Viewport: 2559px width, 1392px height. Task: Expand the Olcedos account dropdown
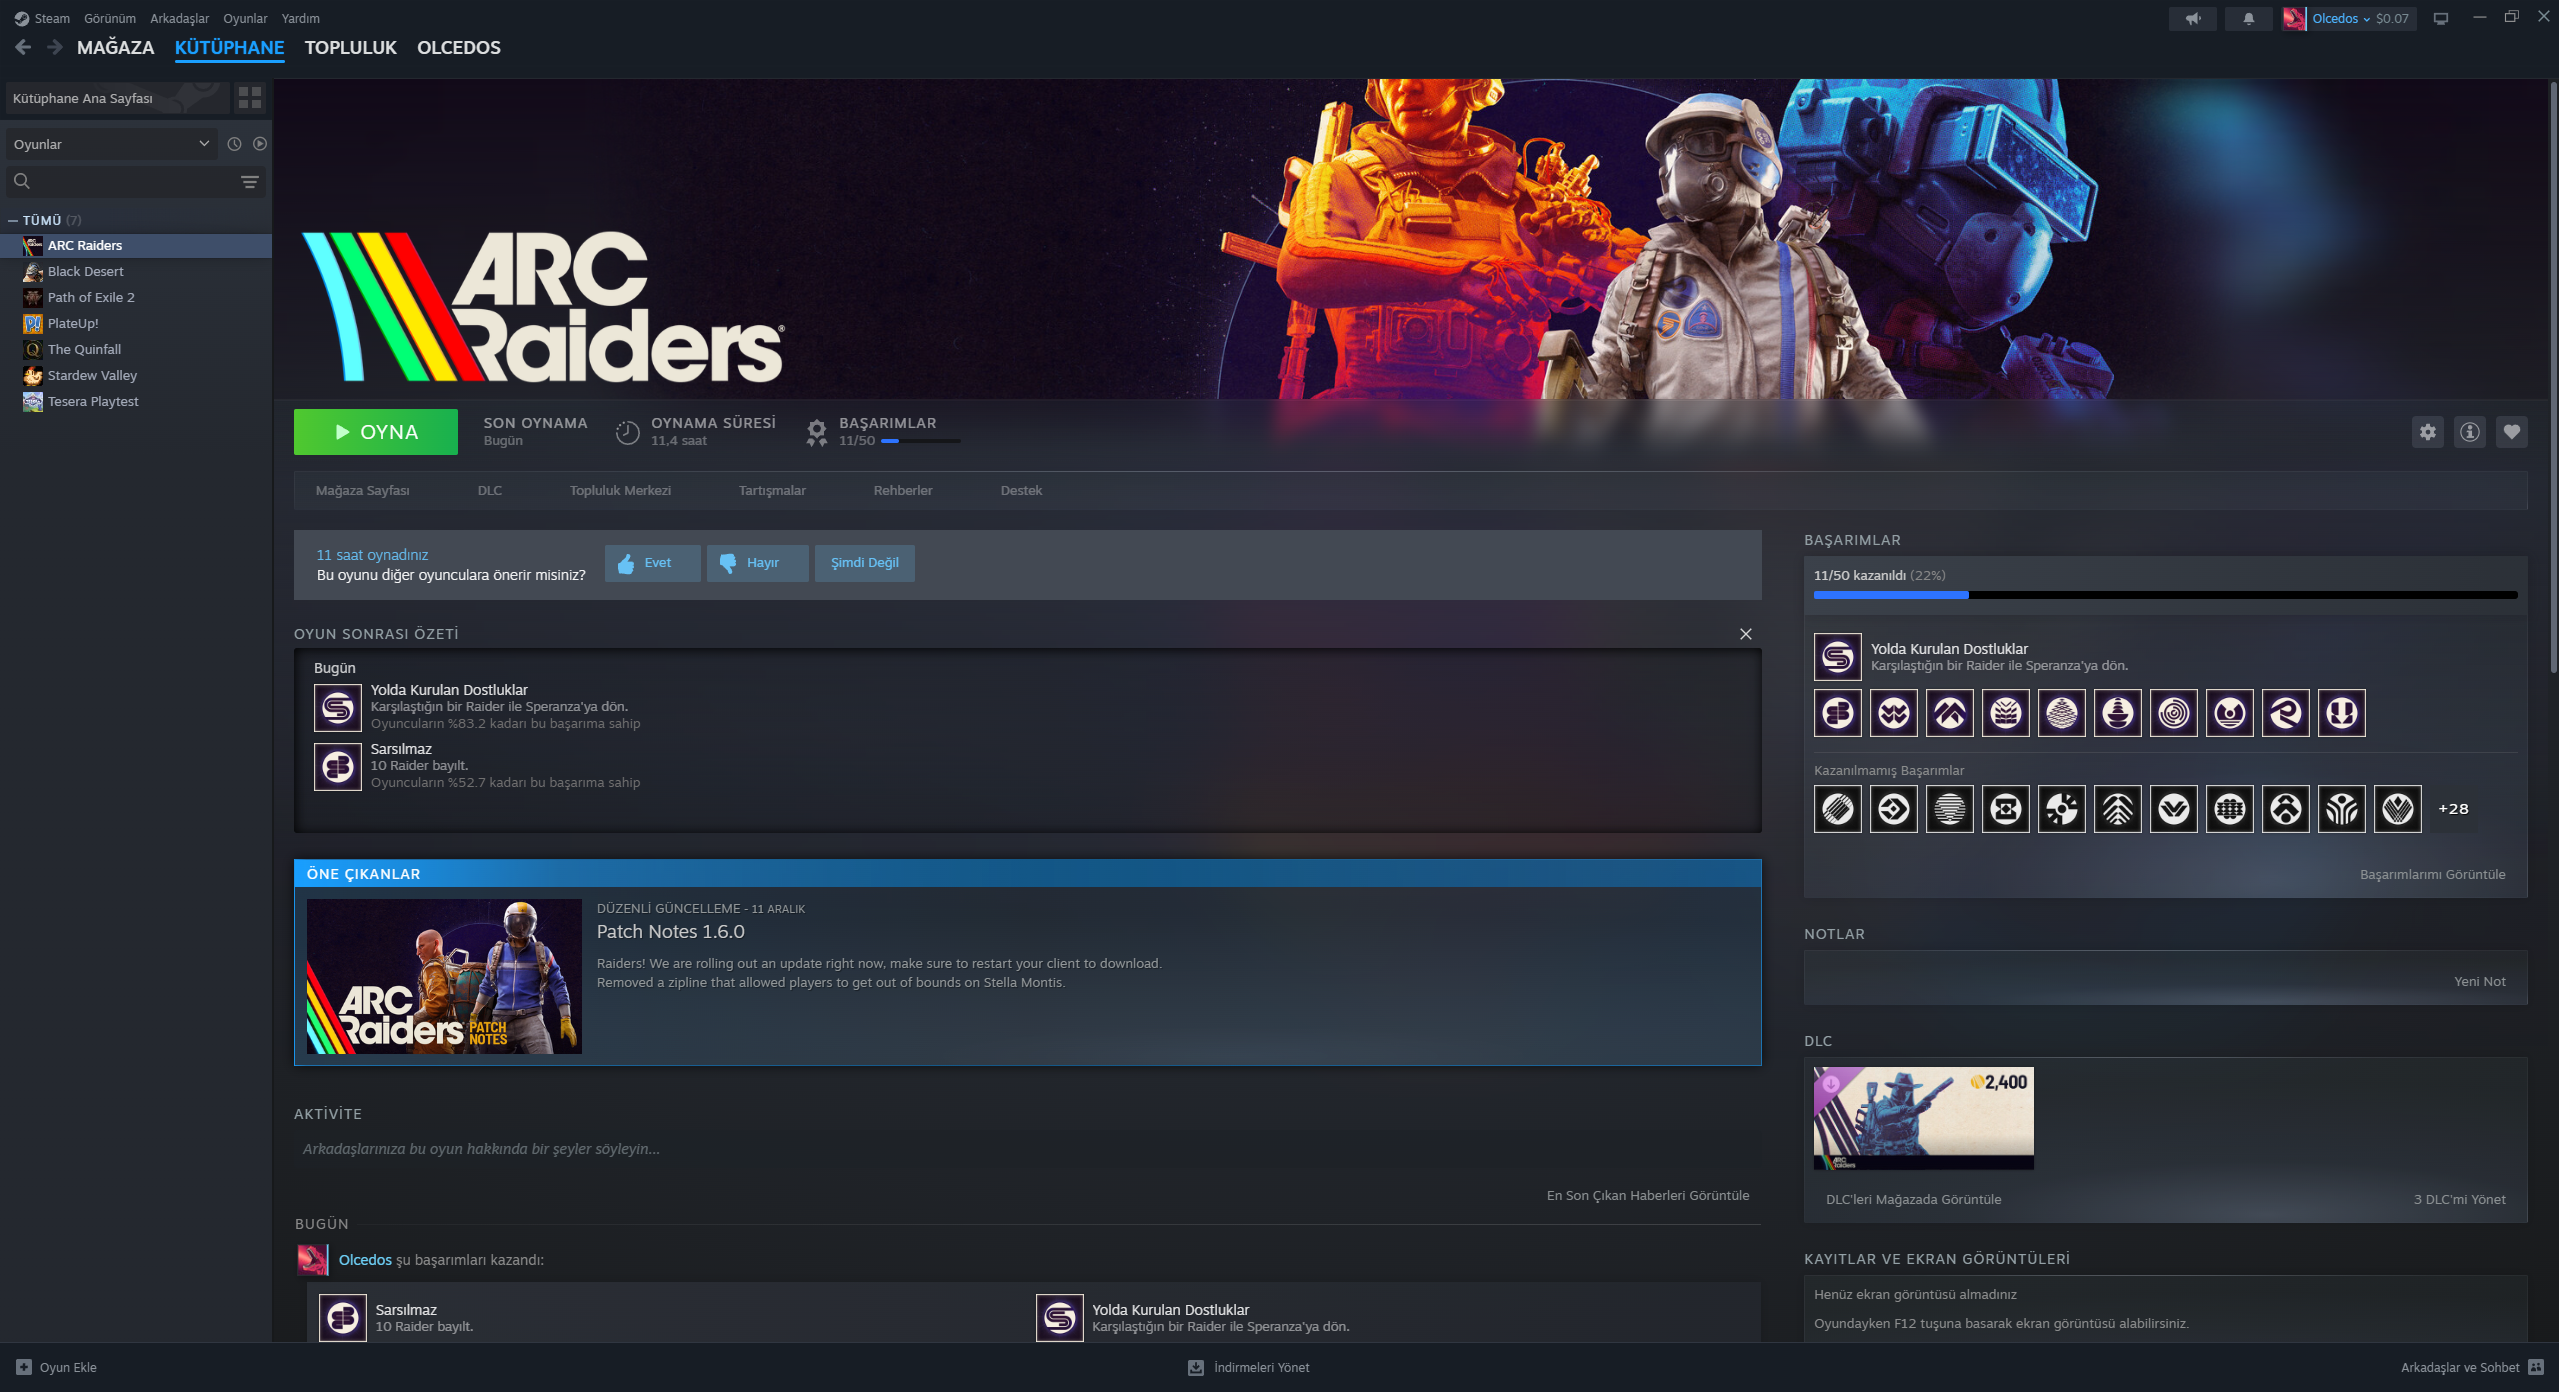pyautogui.click(x=2340, y=19)
